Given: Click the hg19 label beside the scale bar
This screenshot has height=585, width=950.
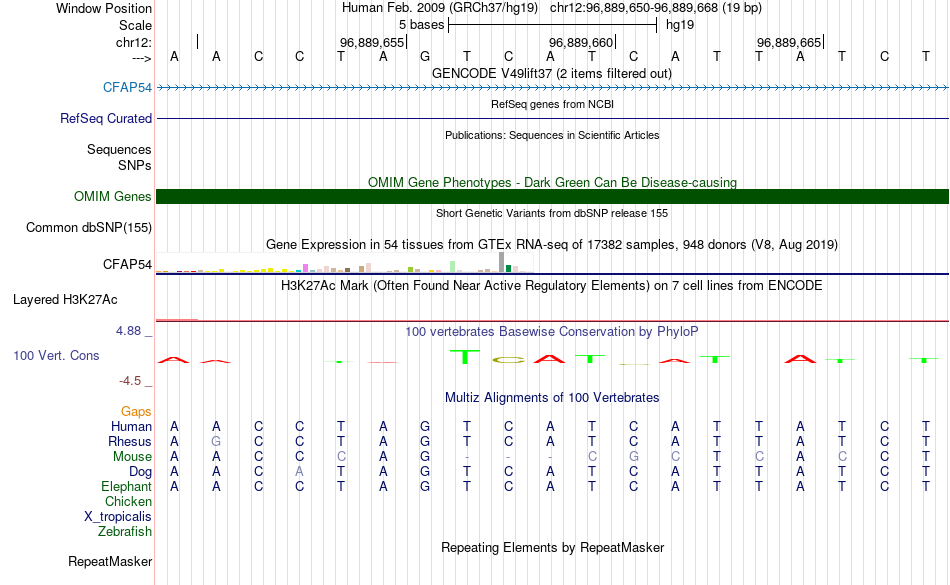Looking at the screenshot, I should tap(680, 25).
